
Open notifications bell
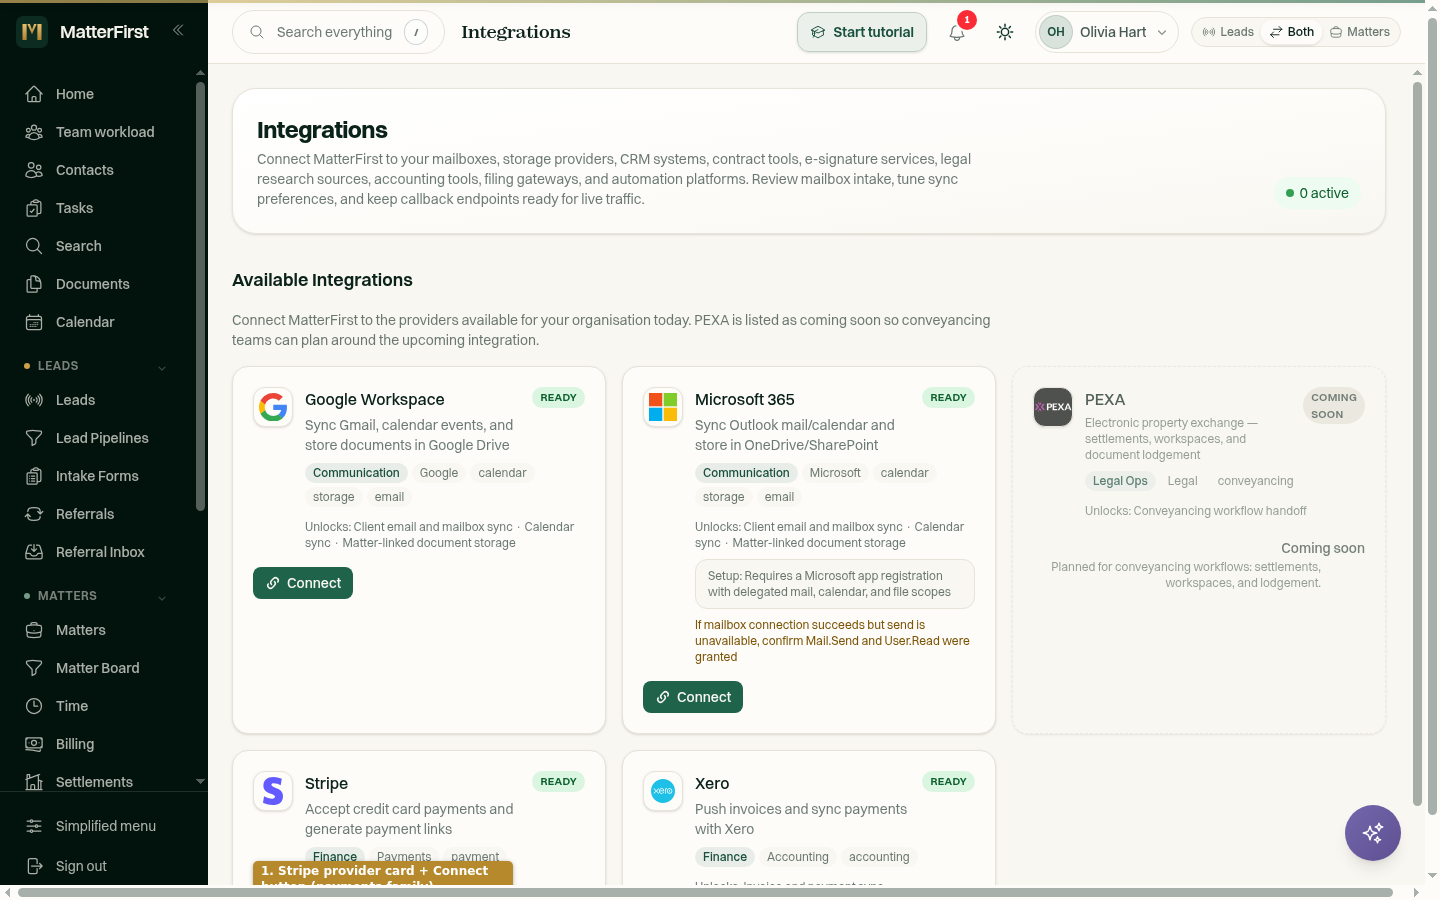(957, 32)
